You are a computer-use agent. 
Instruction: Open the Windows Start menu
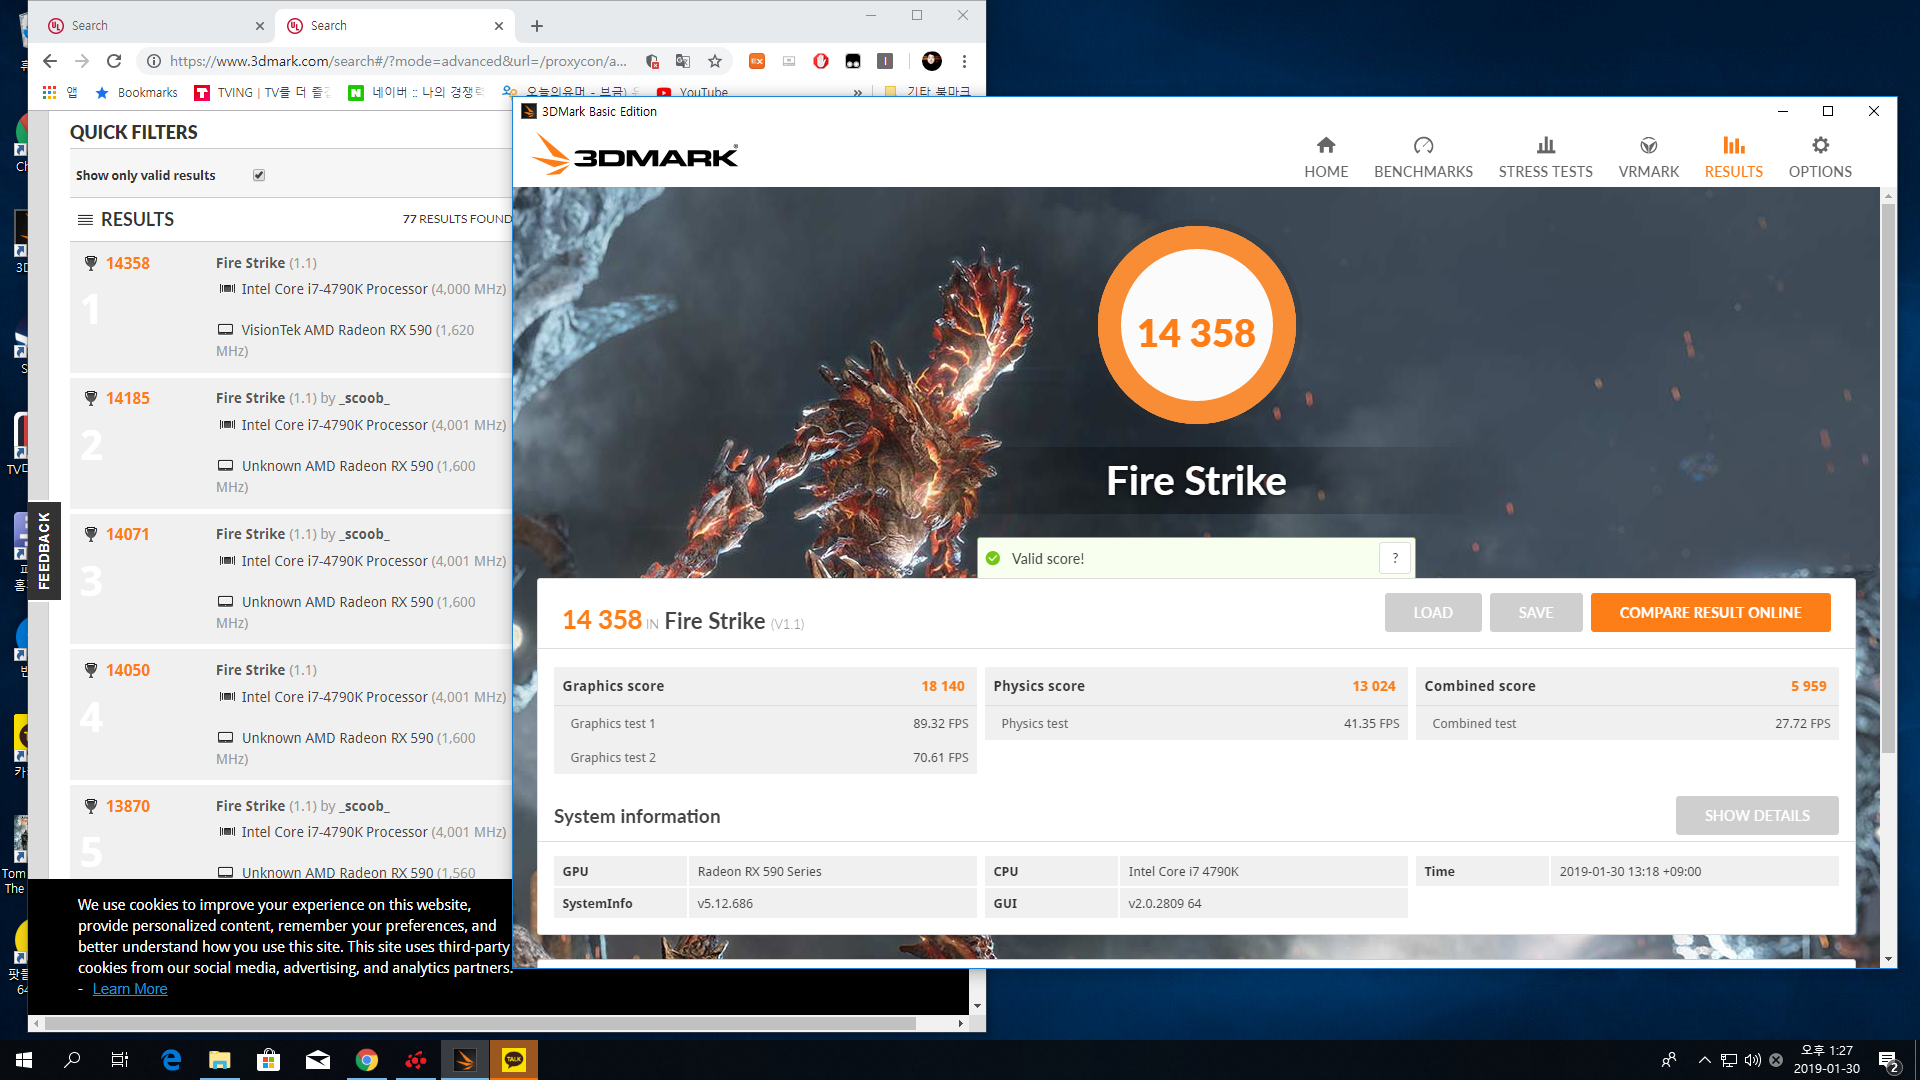click(x=24, y=1060)
